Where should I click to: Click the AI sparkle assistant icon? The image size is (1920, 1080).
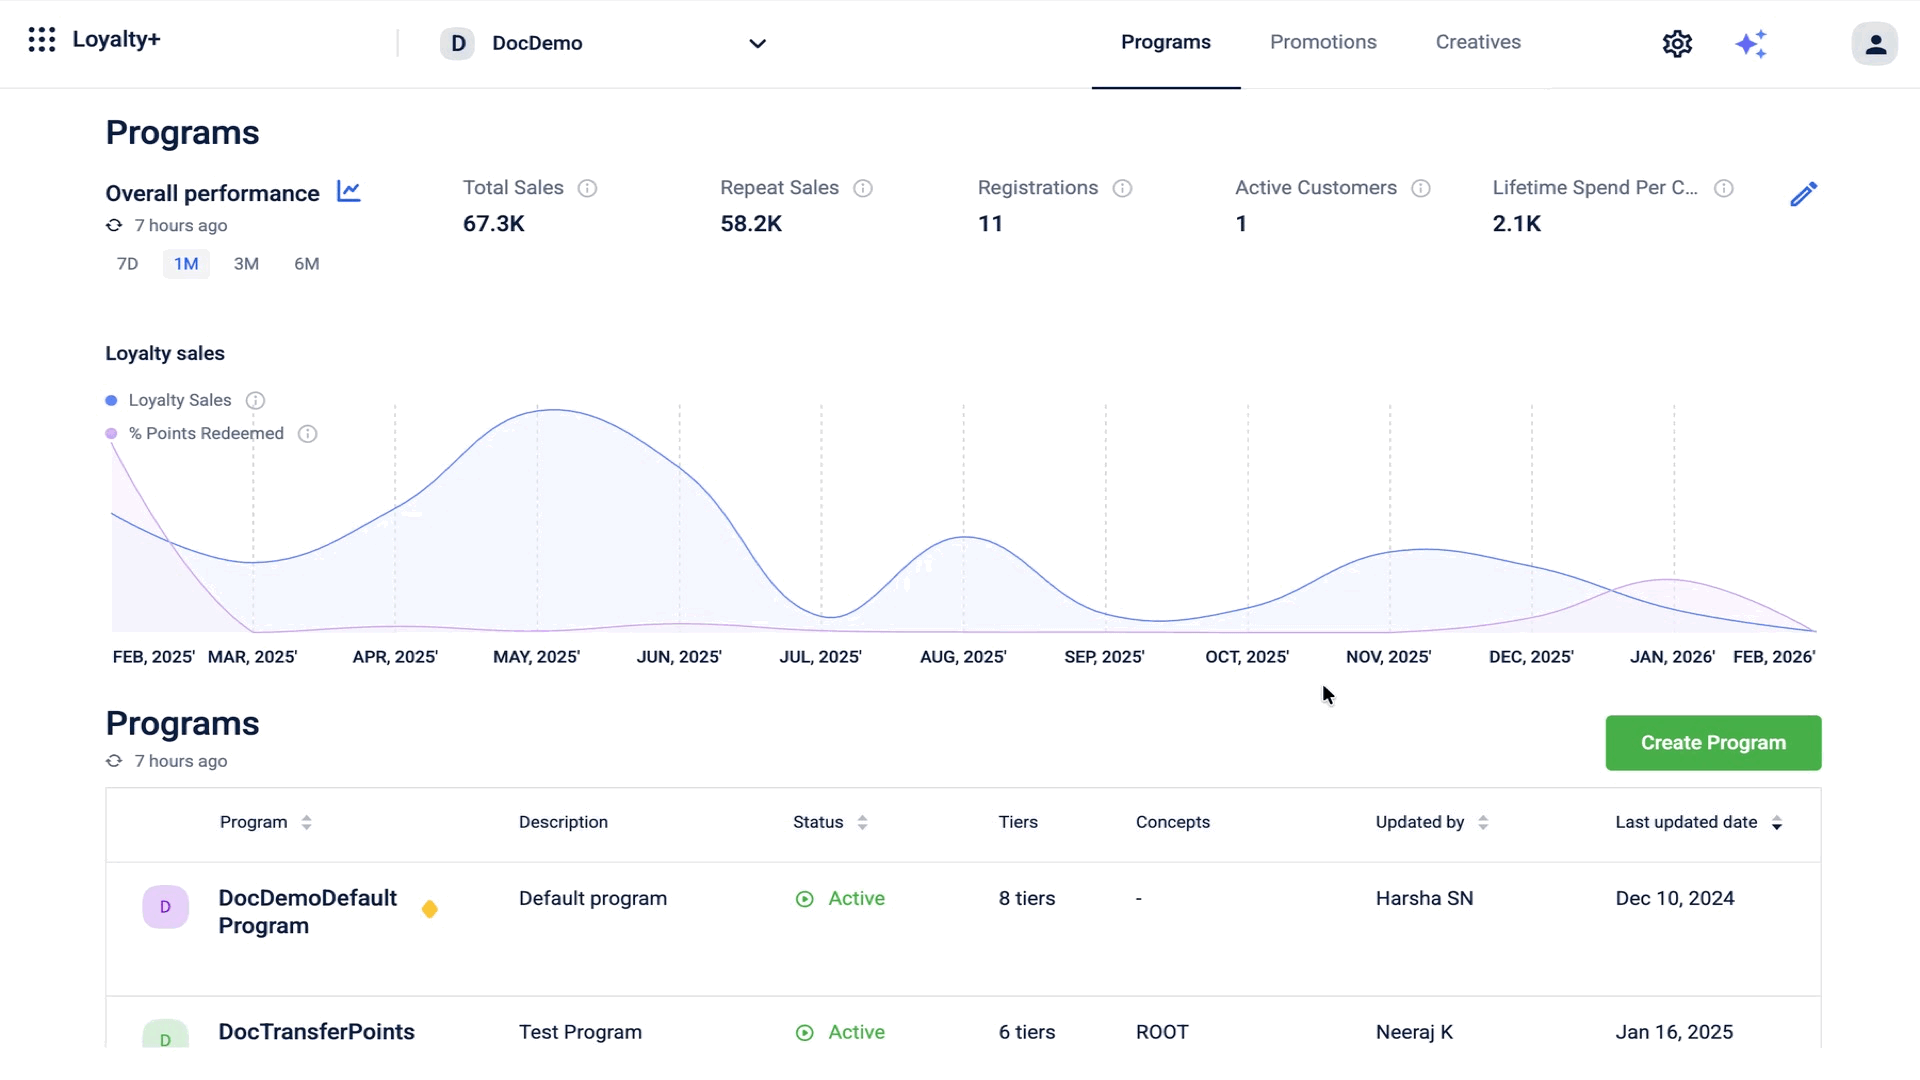click(1751, 44)
